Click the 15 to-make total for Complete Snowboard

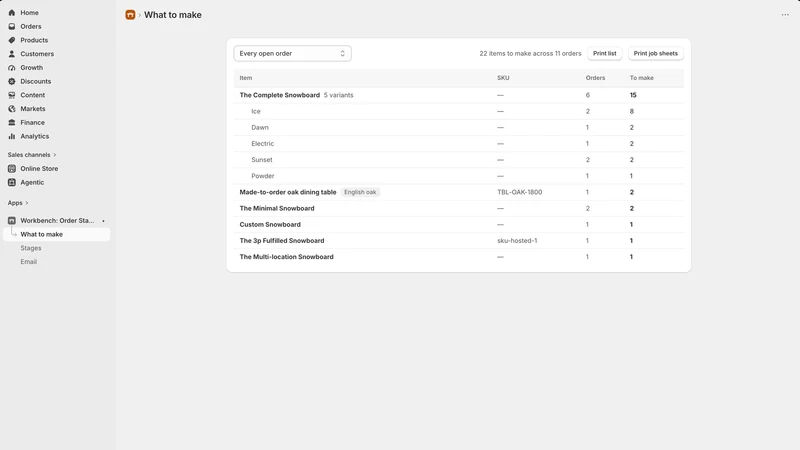coord(633,95)
